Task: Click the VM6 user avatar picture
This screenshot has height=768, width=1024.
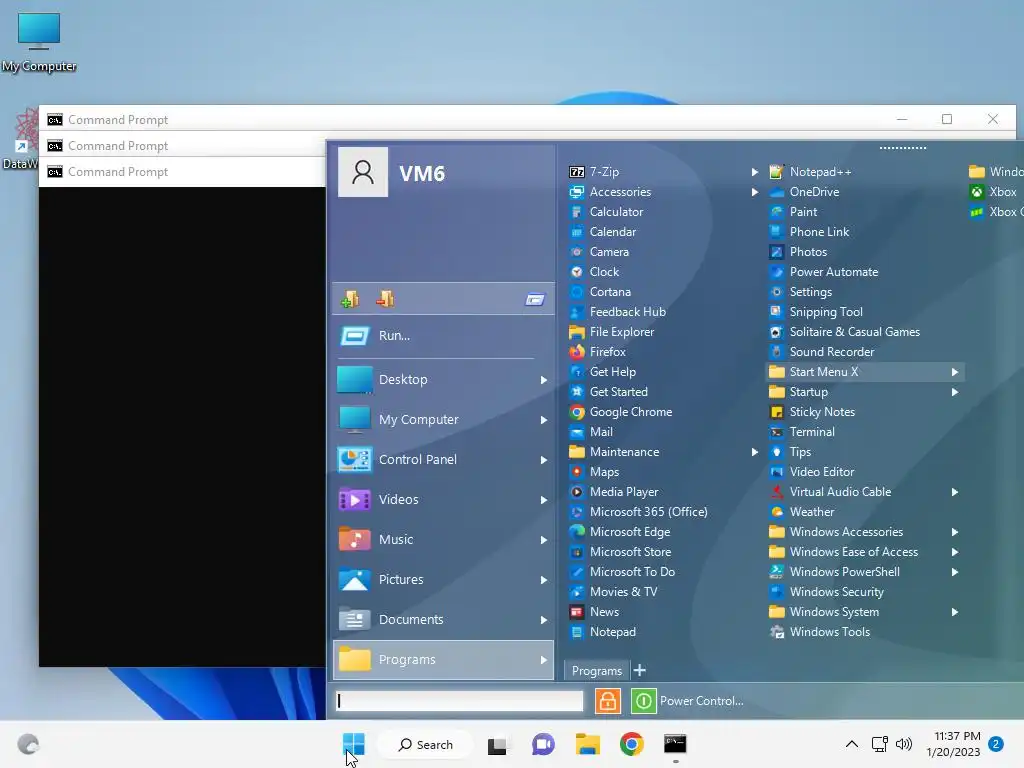Action: coord(363,172)
